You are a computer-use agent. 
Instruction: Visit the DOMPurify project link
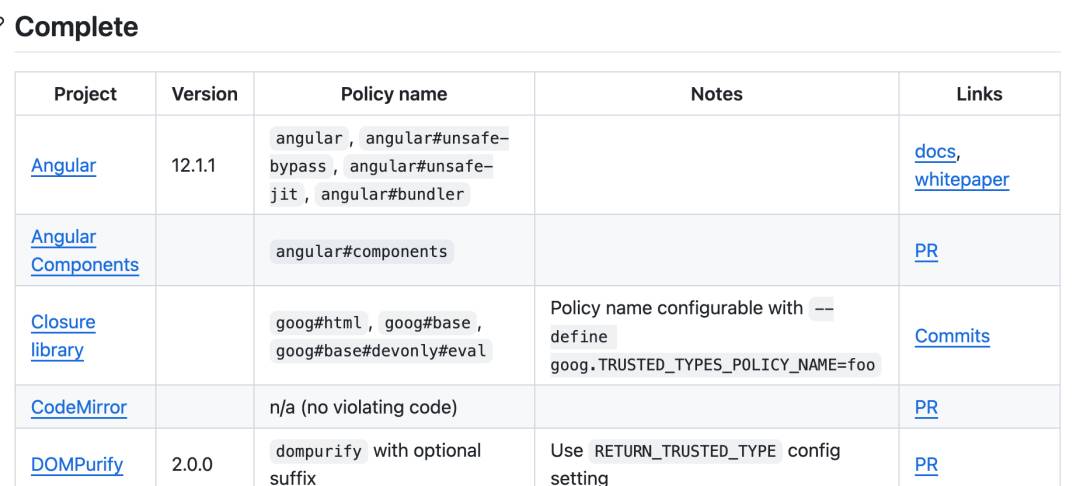click(77, 465)
